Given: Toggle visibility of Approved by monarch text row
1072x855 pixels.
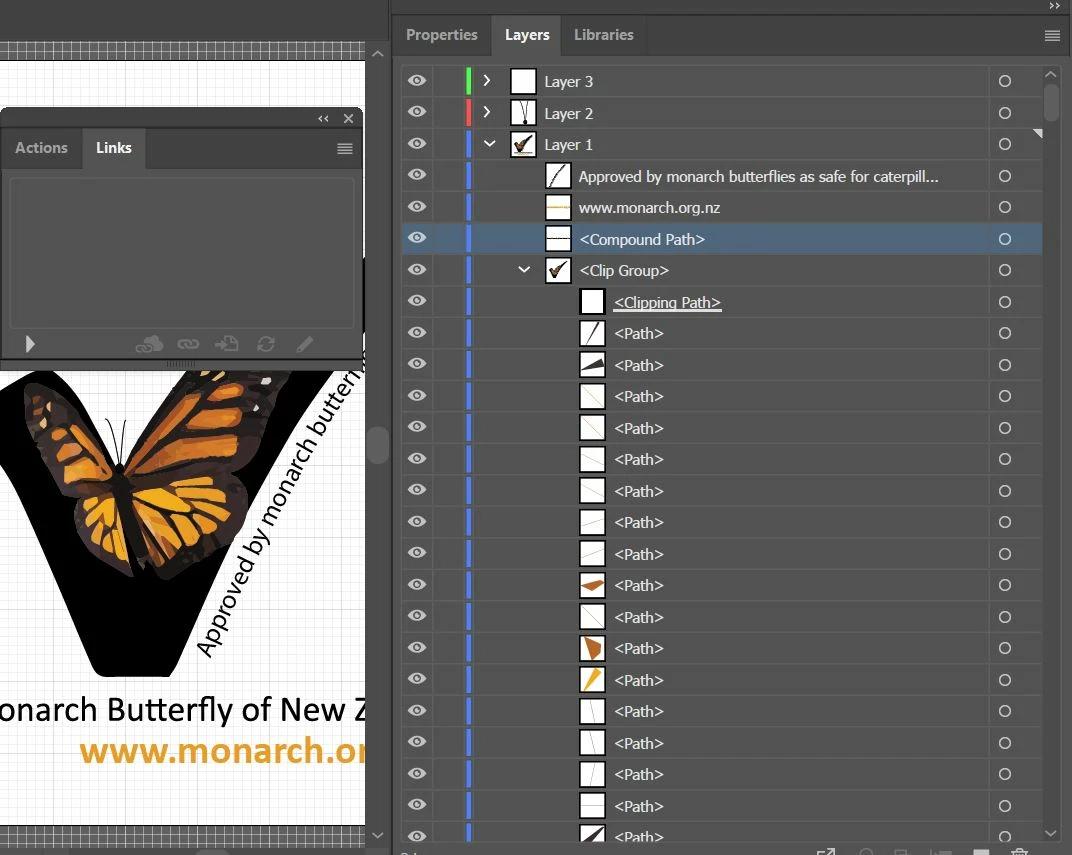Looking at the screenshot, I should tap(417, 175).
